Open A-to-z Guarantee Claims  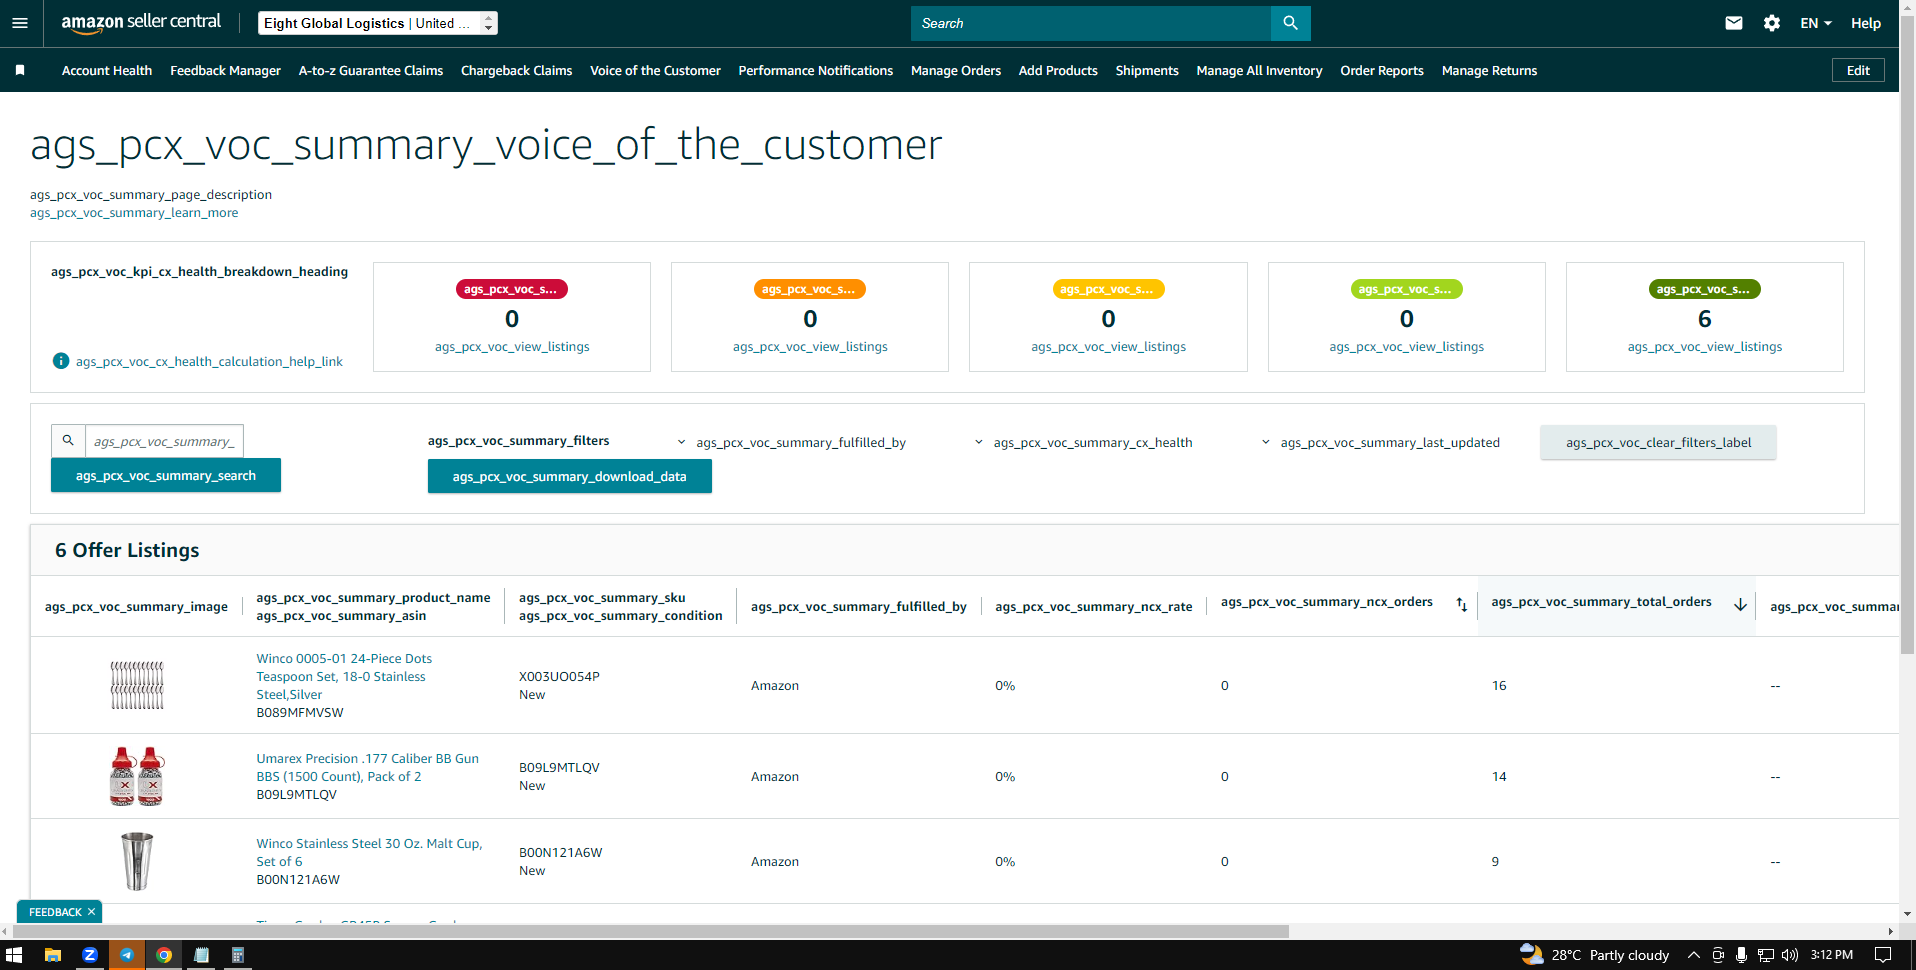click(371, 70)
